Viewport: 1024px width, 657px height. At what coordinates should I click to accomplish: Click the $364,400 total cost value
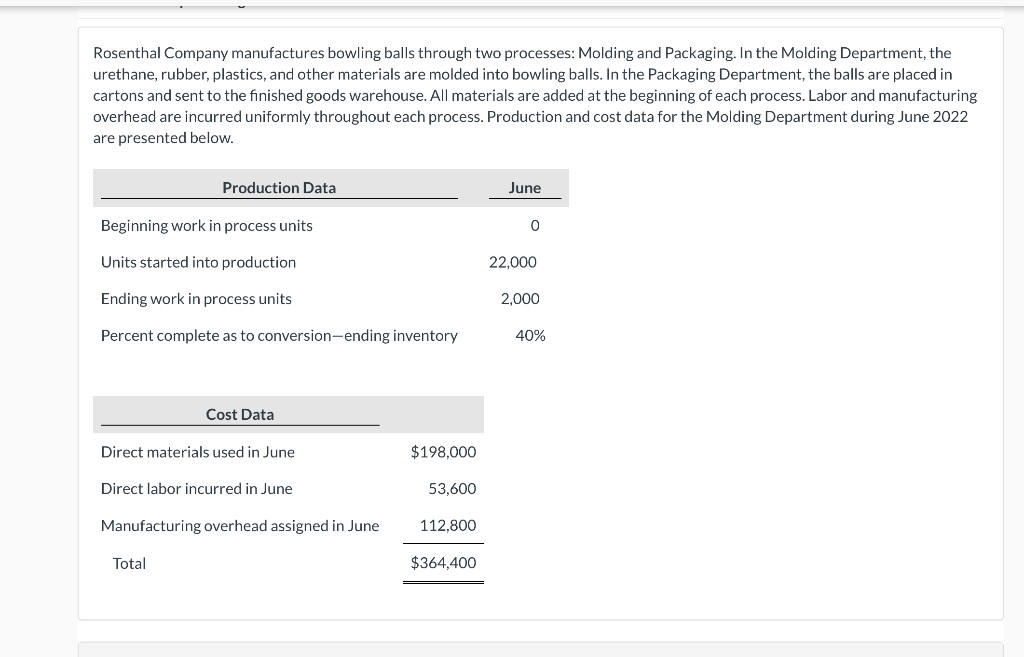443,563
